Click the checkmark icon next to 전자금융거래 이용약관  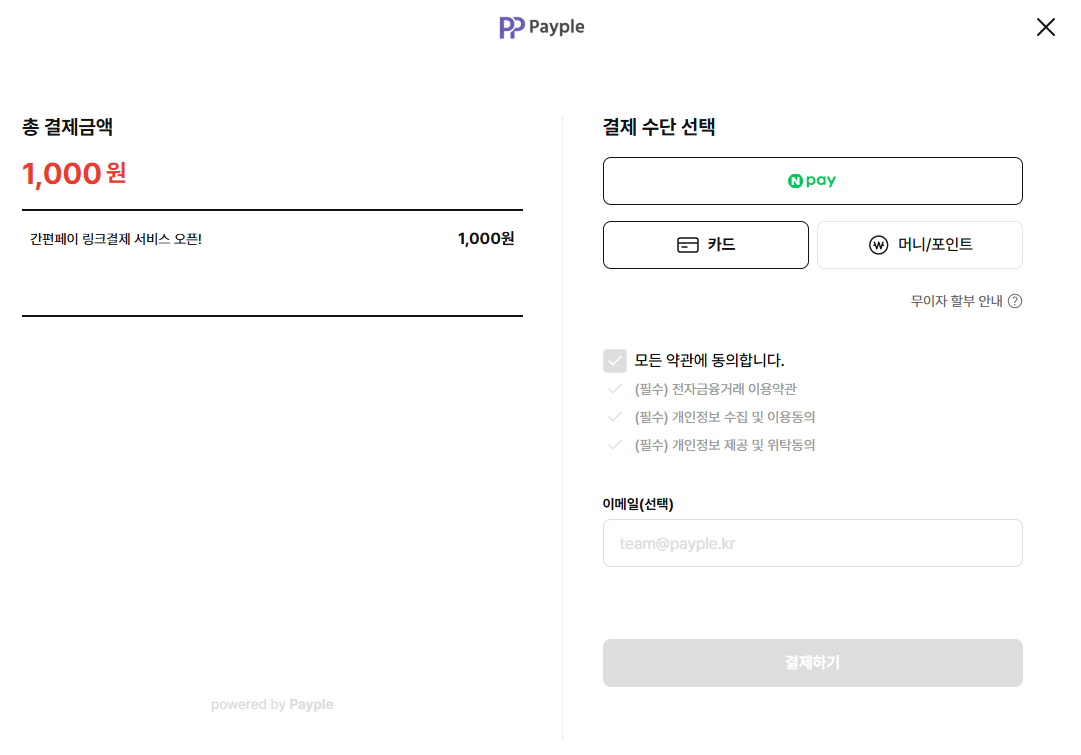pos(614,388)
